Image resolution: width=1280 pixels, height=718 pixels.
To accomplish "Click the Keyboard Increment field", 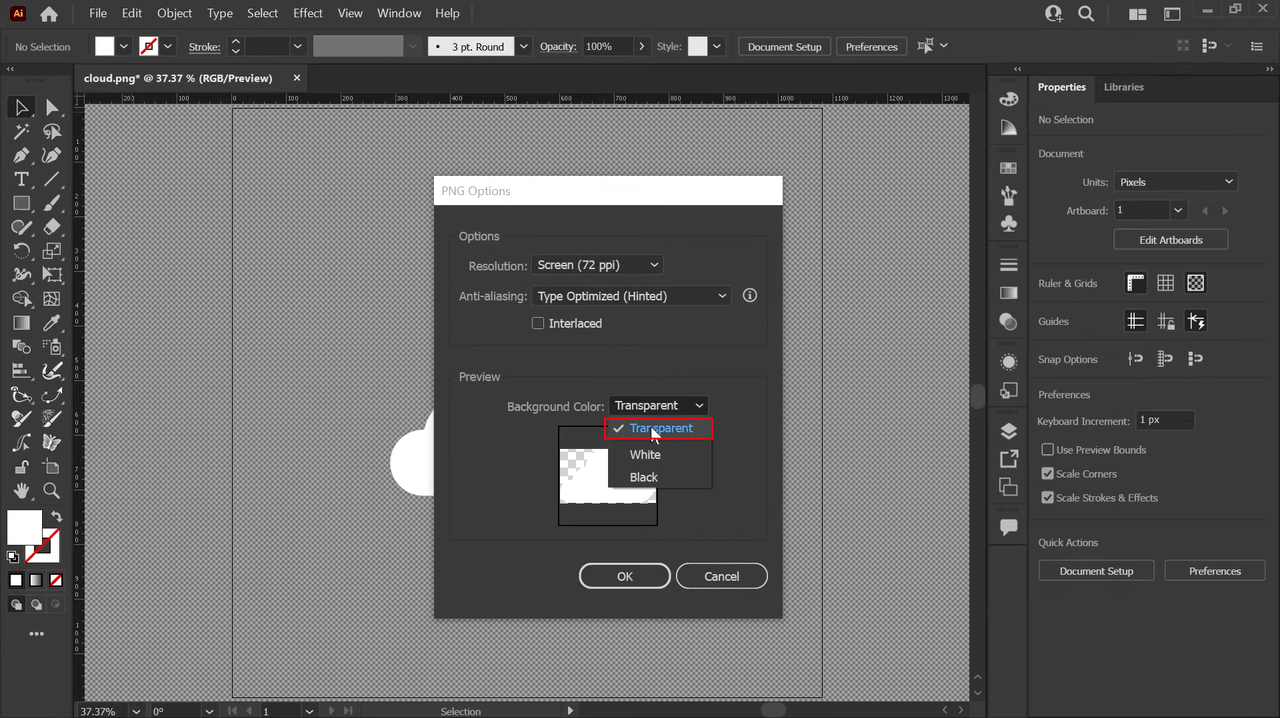I will (1165, 420).
